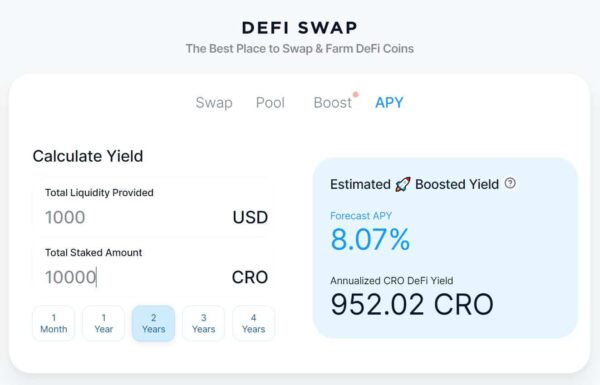Click the Total Staked Amount input
Viewport: 600px width, 385px height.
point(153,268)
